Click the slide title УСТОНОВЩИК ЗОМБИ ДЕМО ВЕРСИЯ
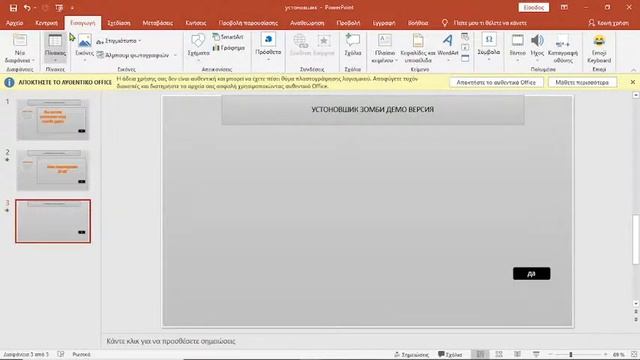The width and height of the screenshot is (640, 360). point(373,109)
